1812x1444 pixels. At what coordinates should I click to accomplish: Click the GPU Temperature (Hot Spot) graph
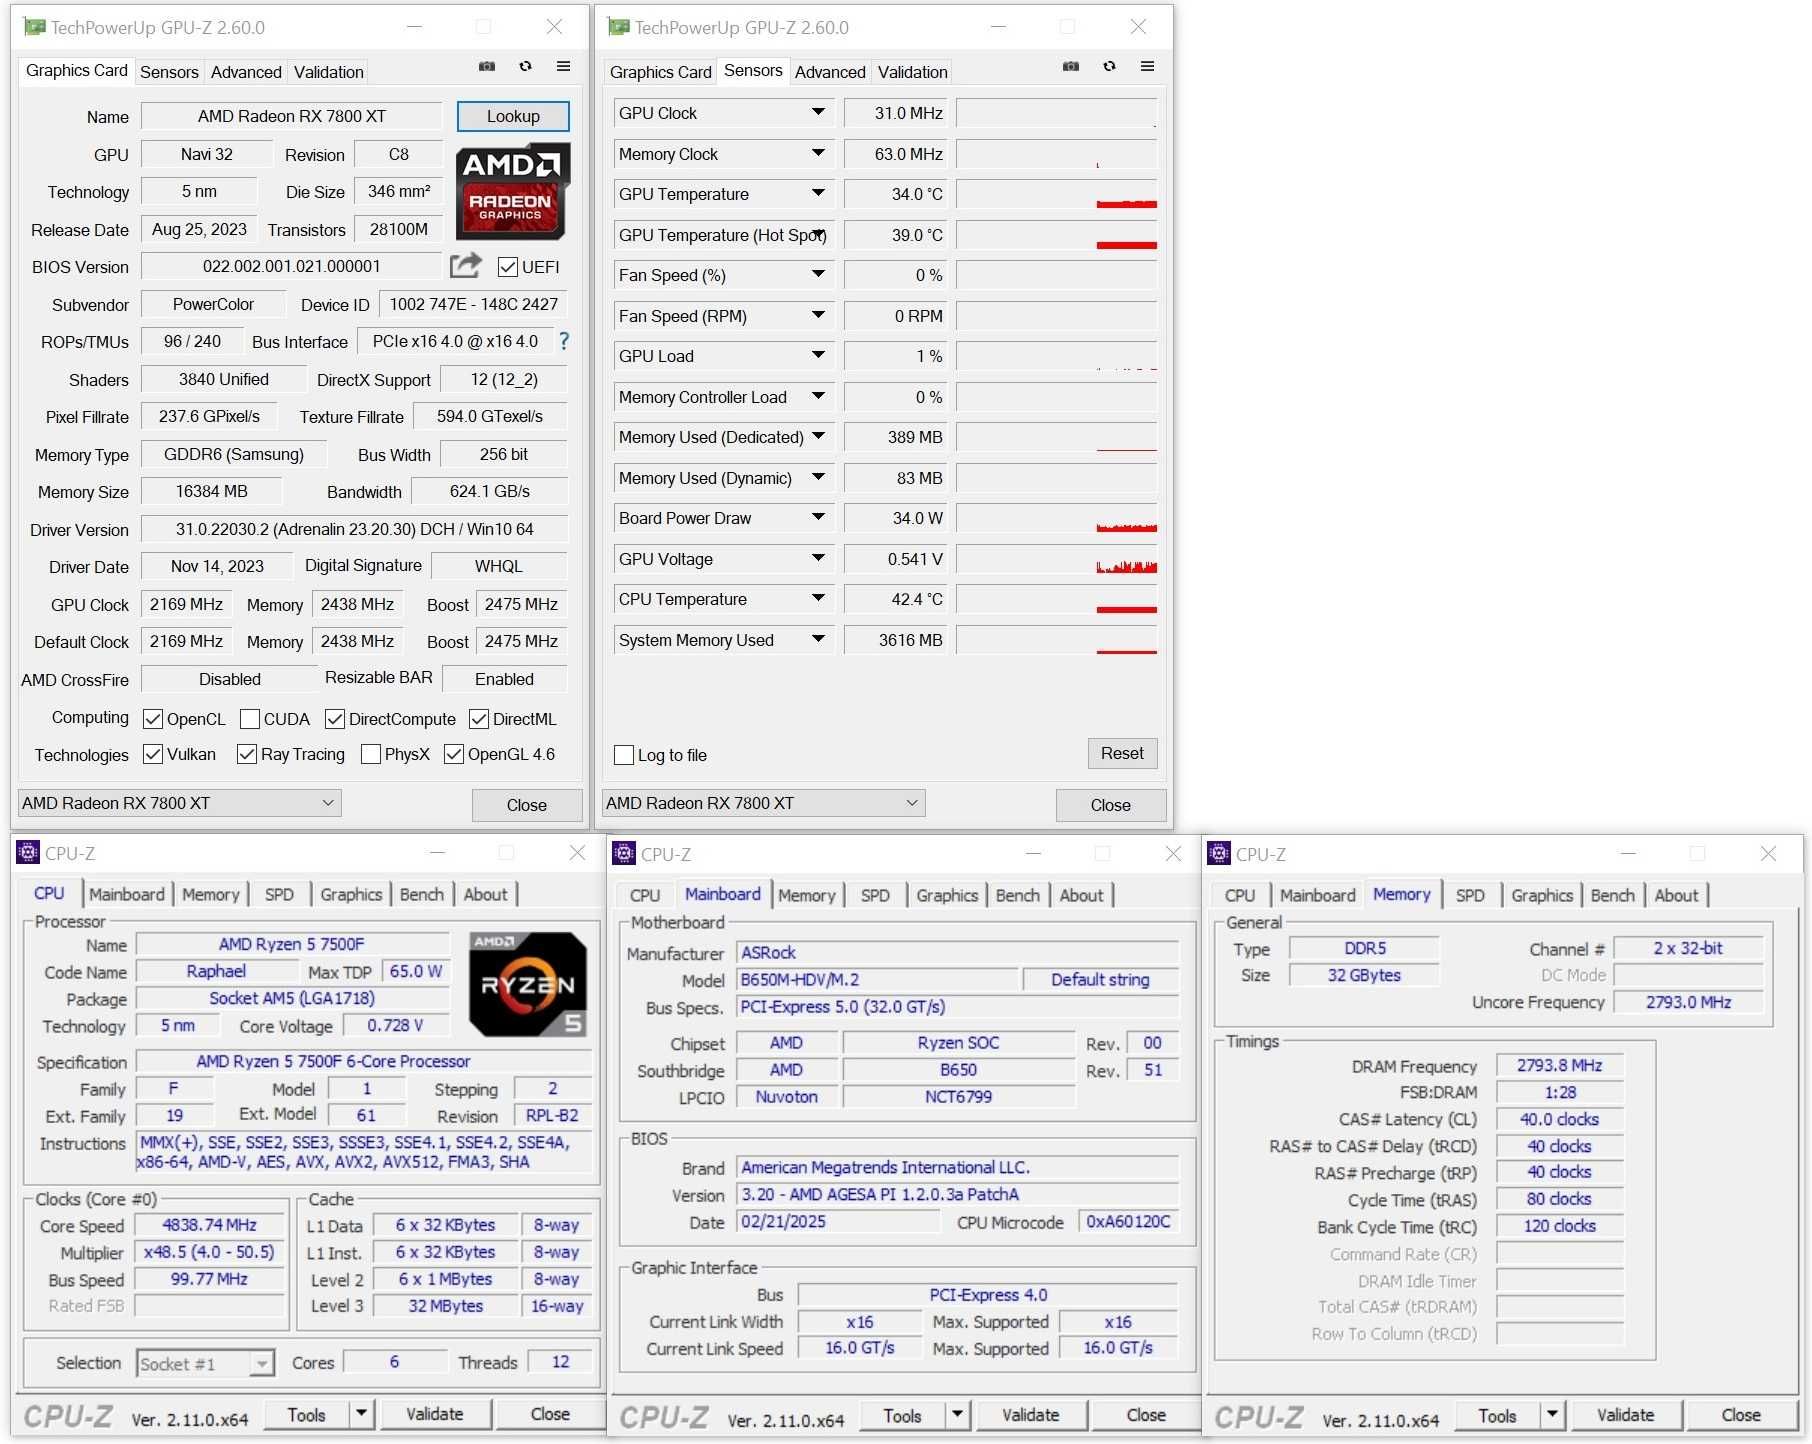pos(1056,235)
